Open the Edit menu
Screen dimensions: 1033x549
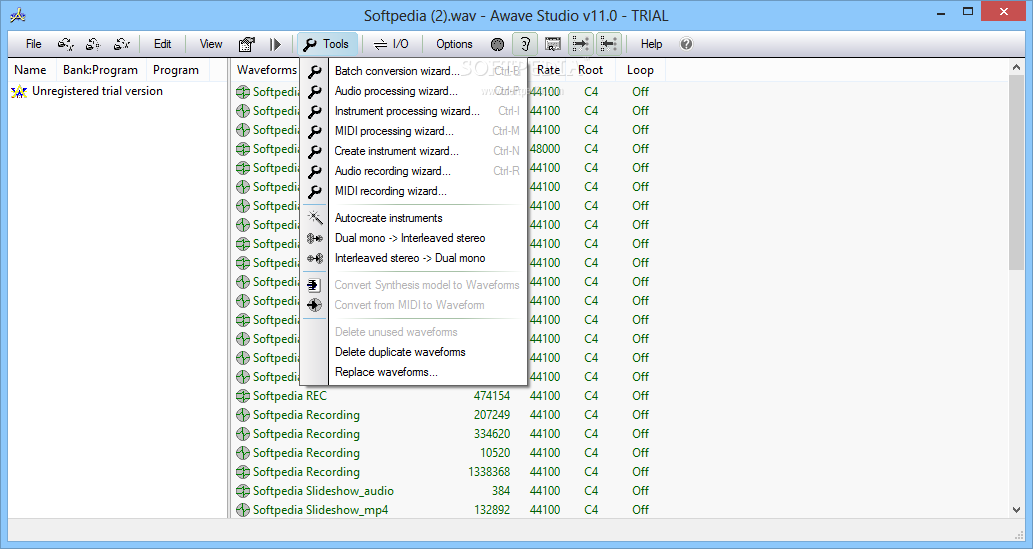click(x=162, y=44)
